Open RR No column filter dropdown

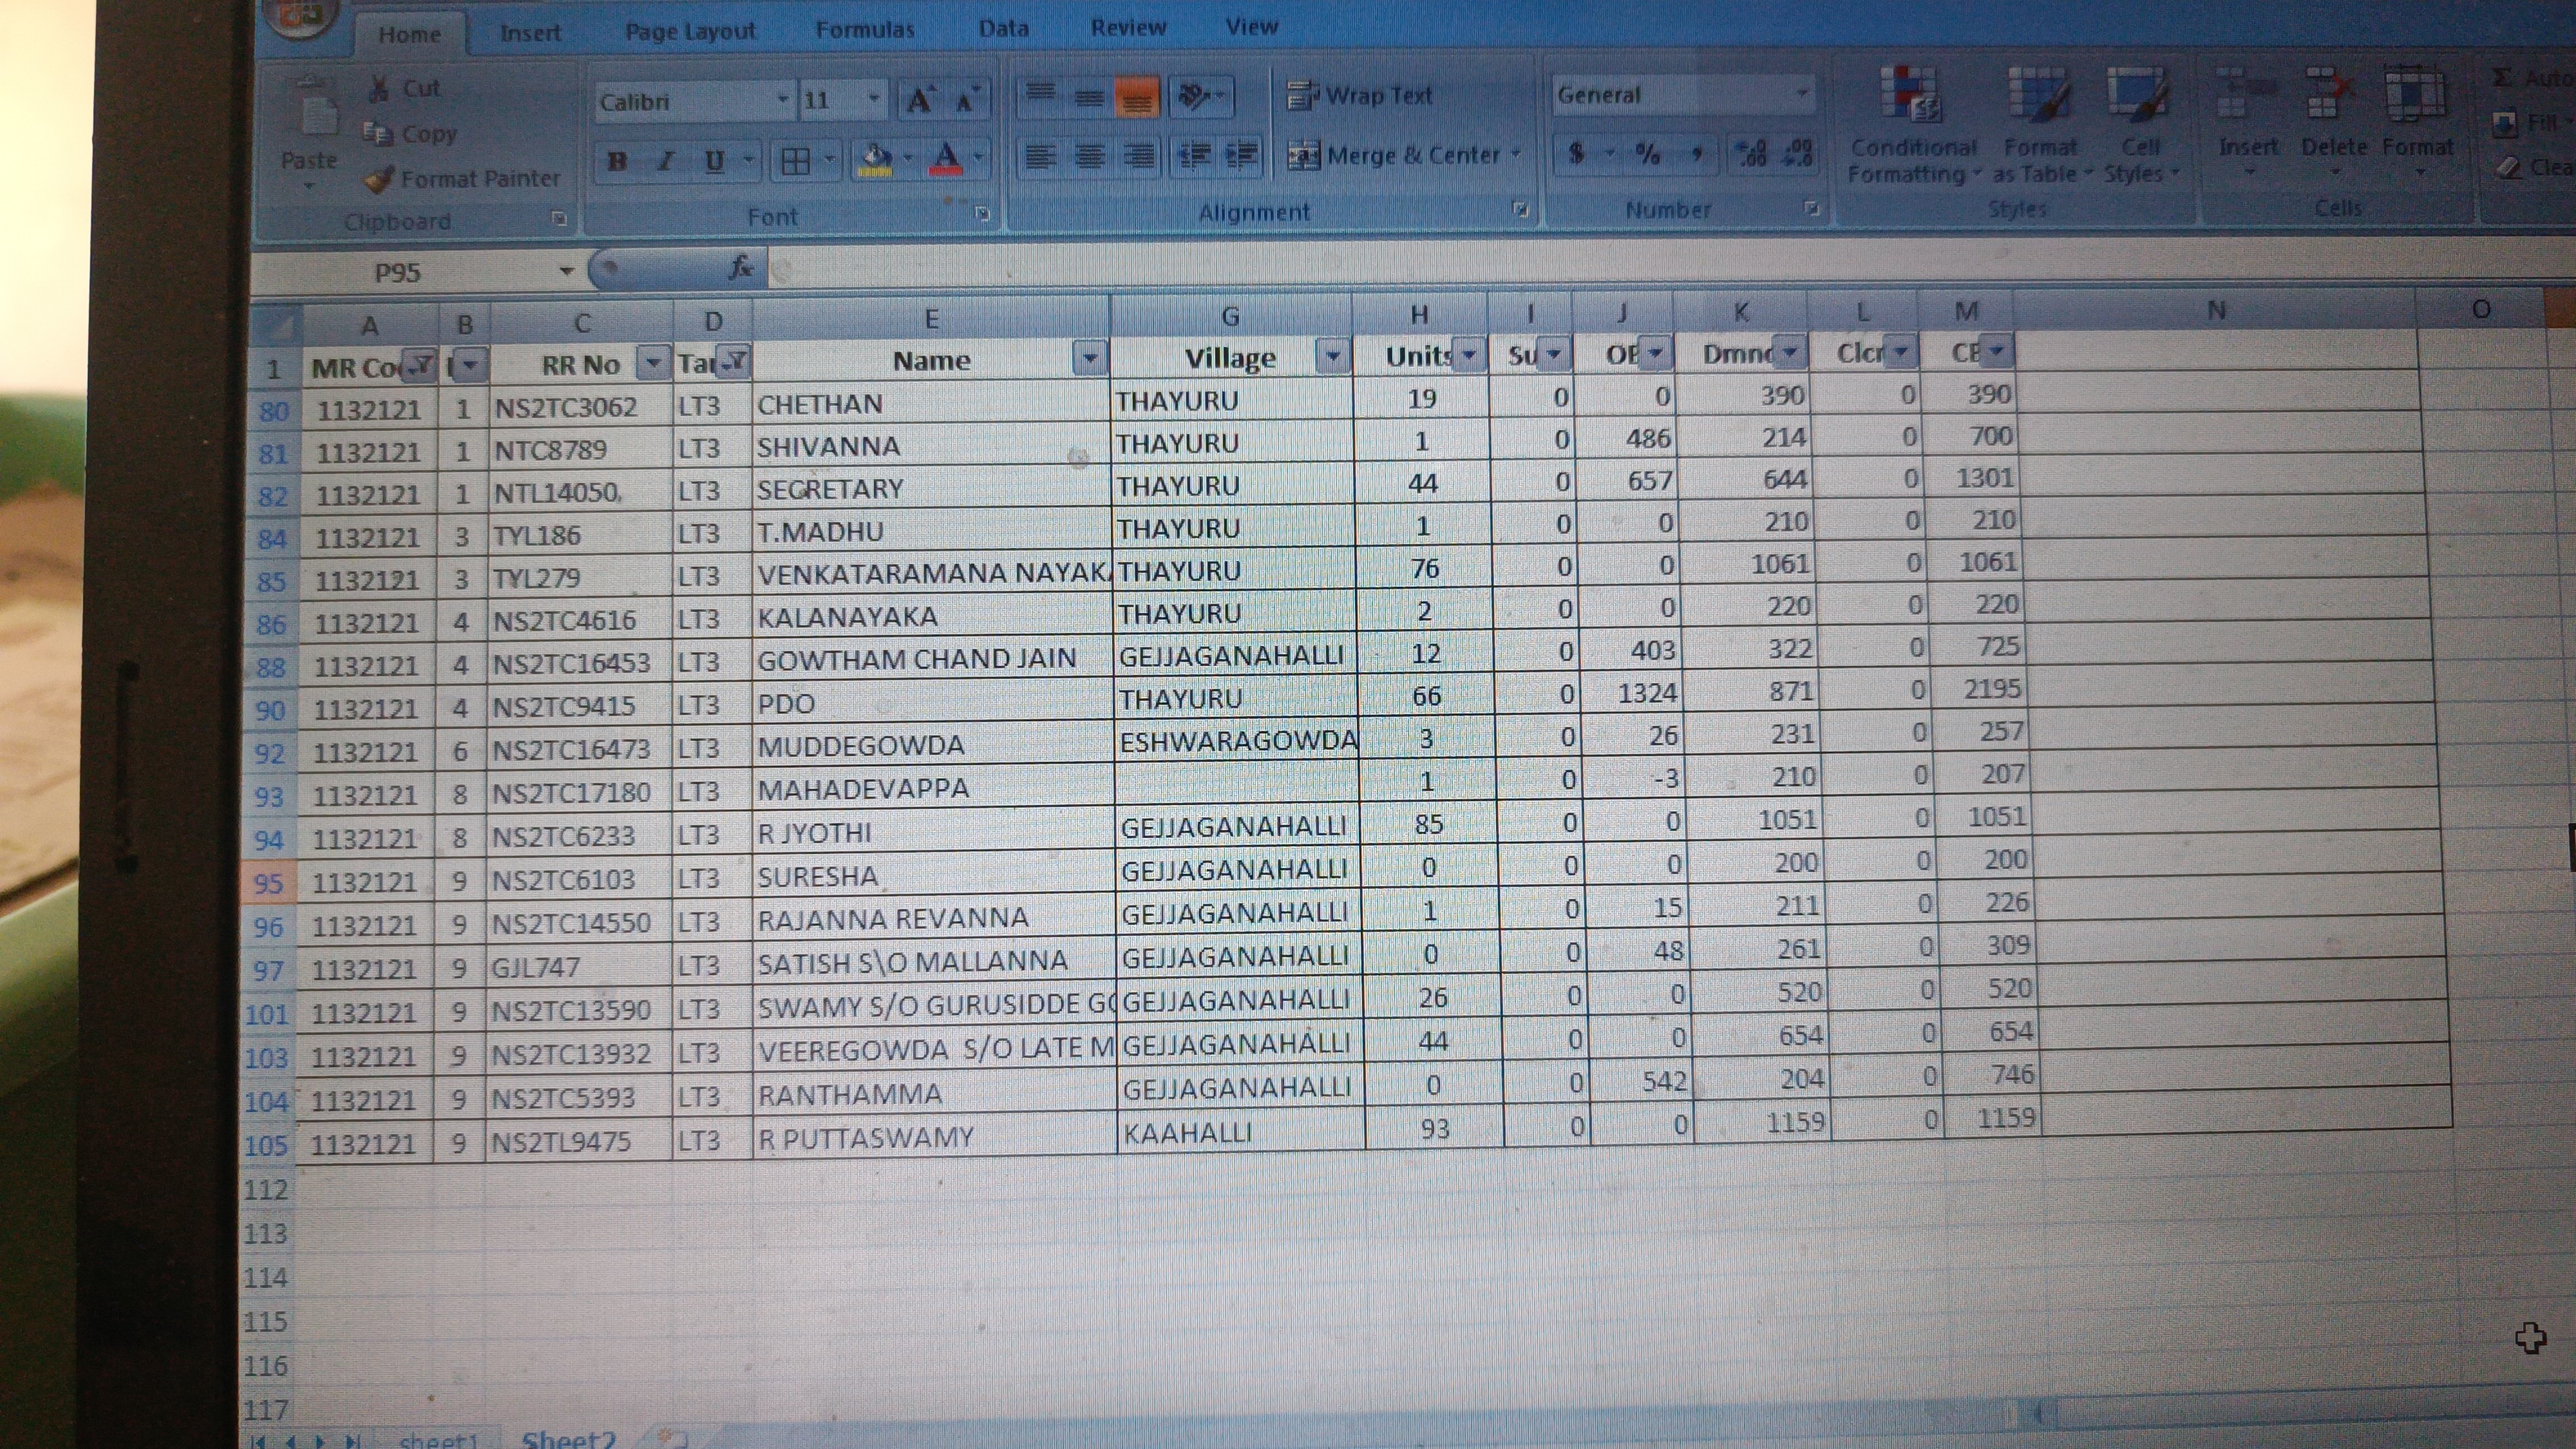(x=653, y=362)
